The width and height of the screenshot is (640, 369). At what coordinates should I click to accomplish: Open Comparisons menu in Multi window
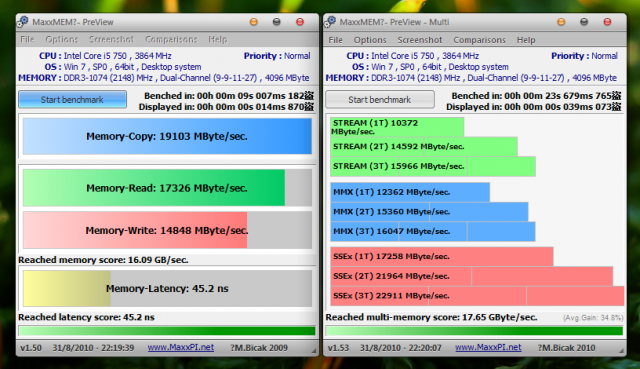(479, 40)
